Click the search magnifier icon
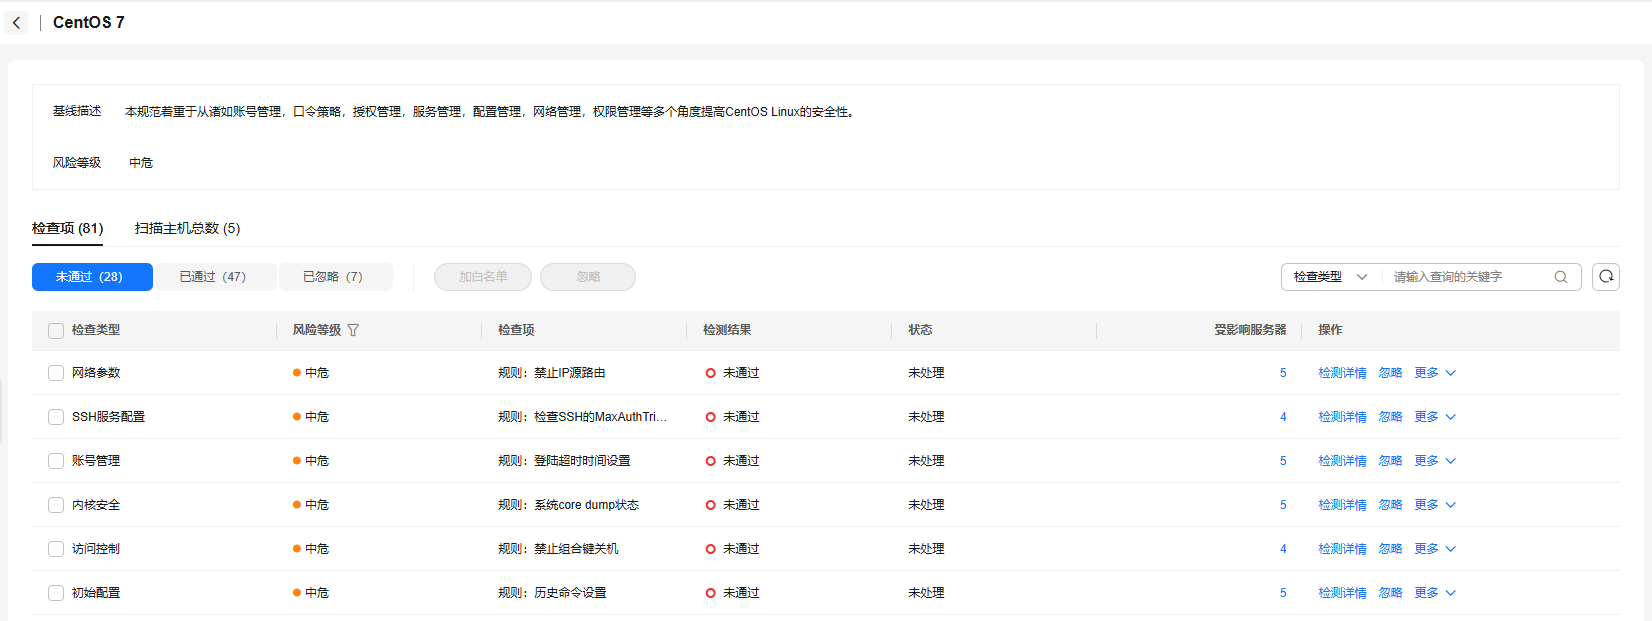The image size is (1652, 621). [1561, 277]
